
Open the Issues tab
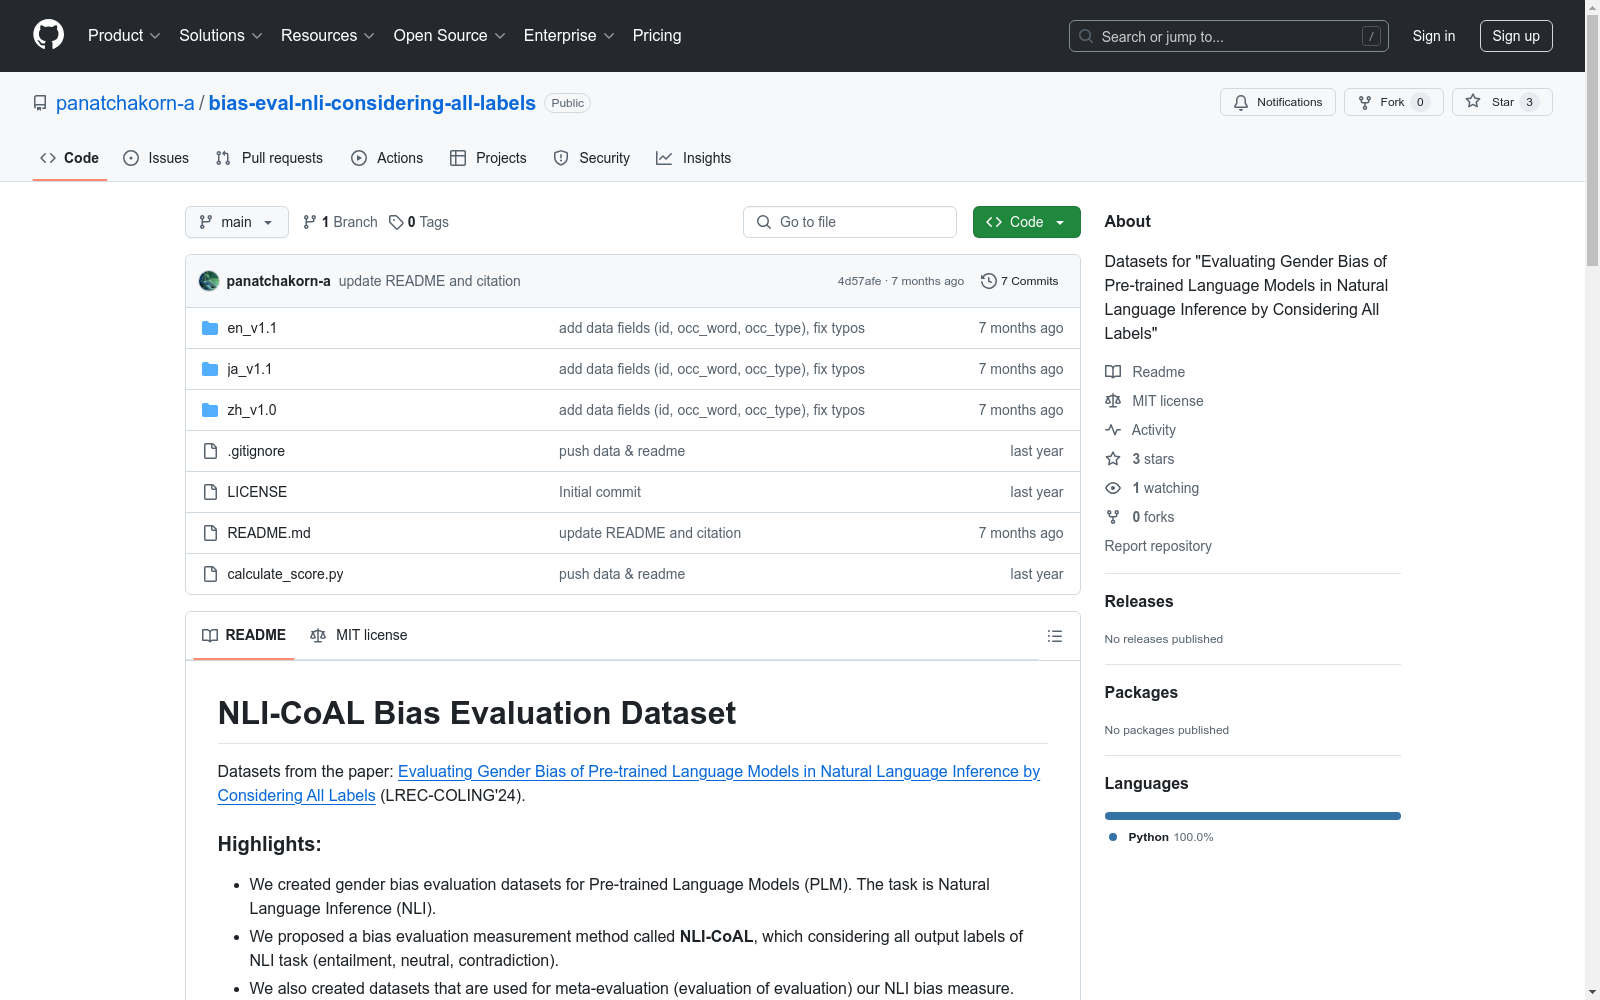click(156, 158)
